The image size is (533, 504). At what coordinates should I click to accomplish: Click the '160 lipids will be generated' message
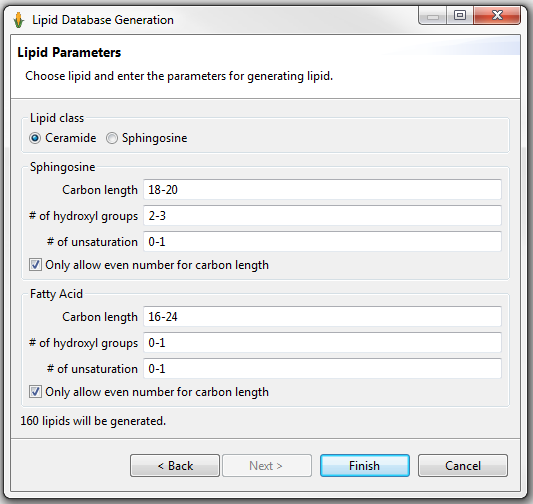pyautogui.click(x=93, y=421)
